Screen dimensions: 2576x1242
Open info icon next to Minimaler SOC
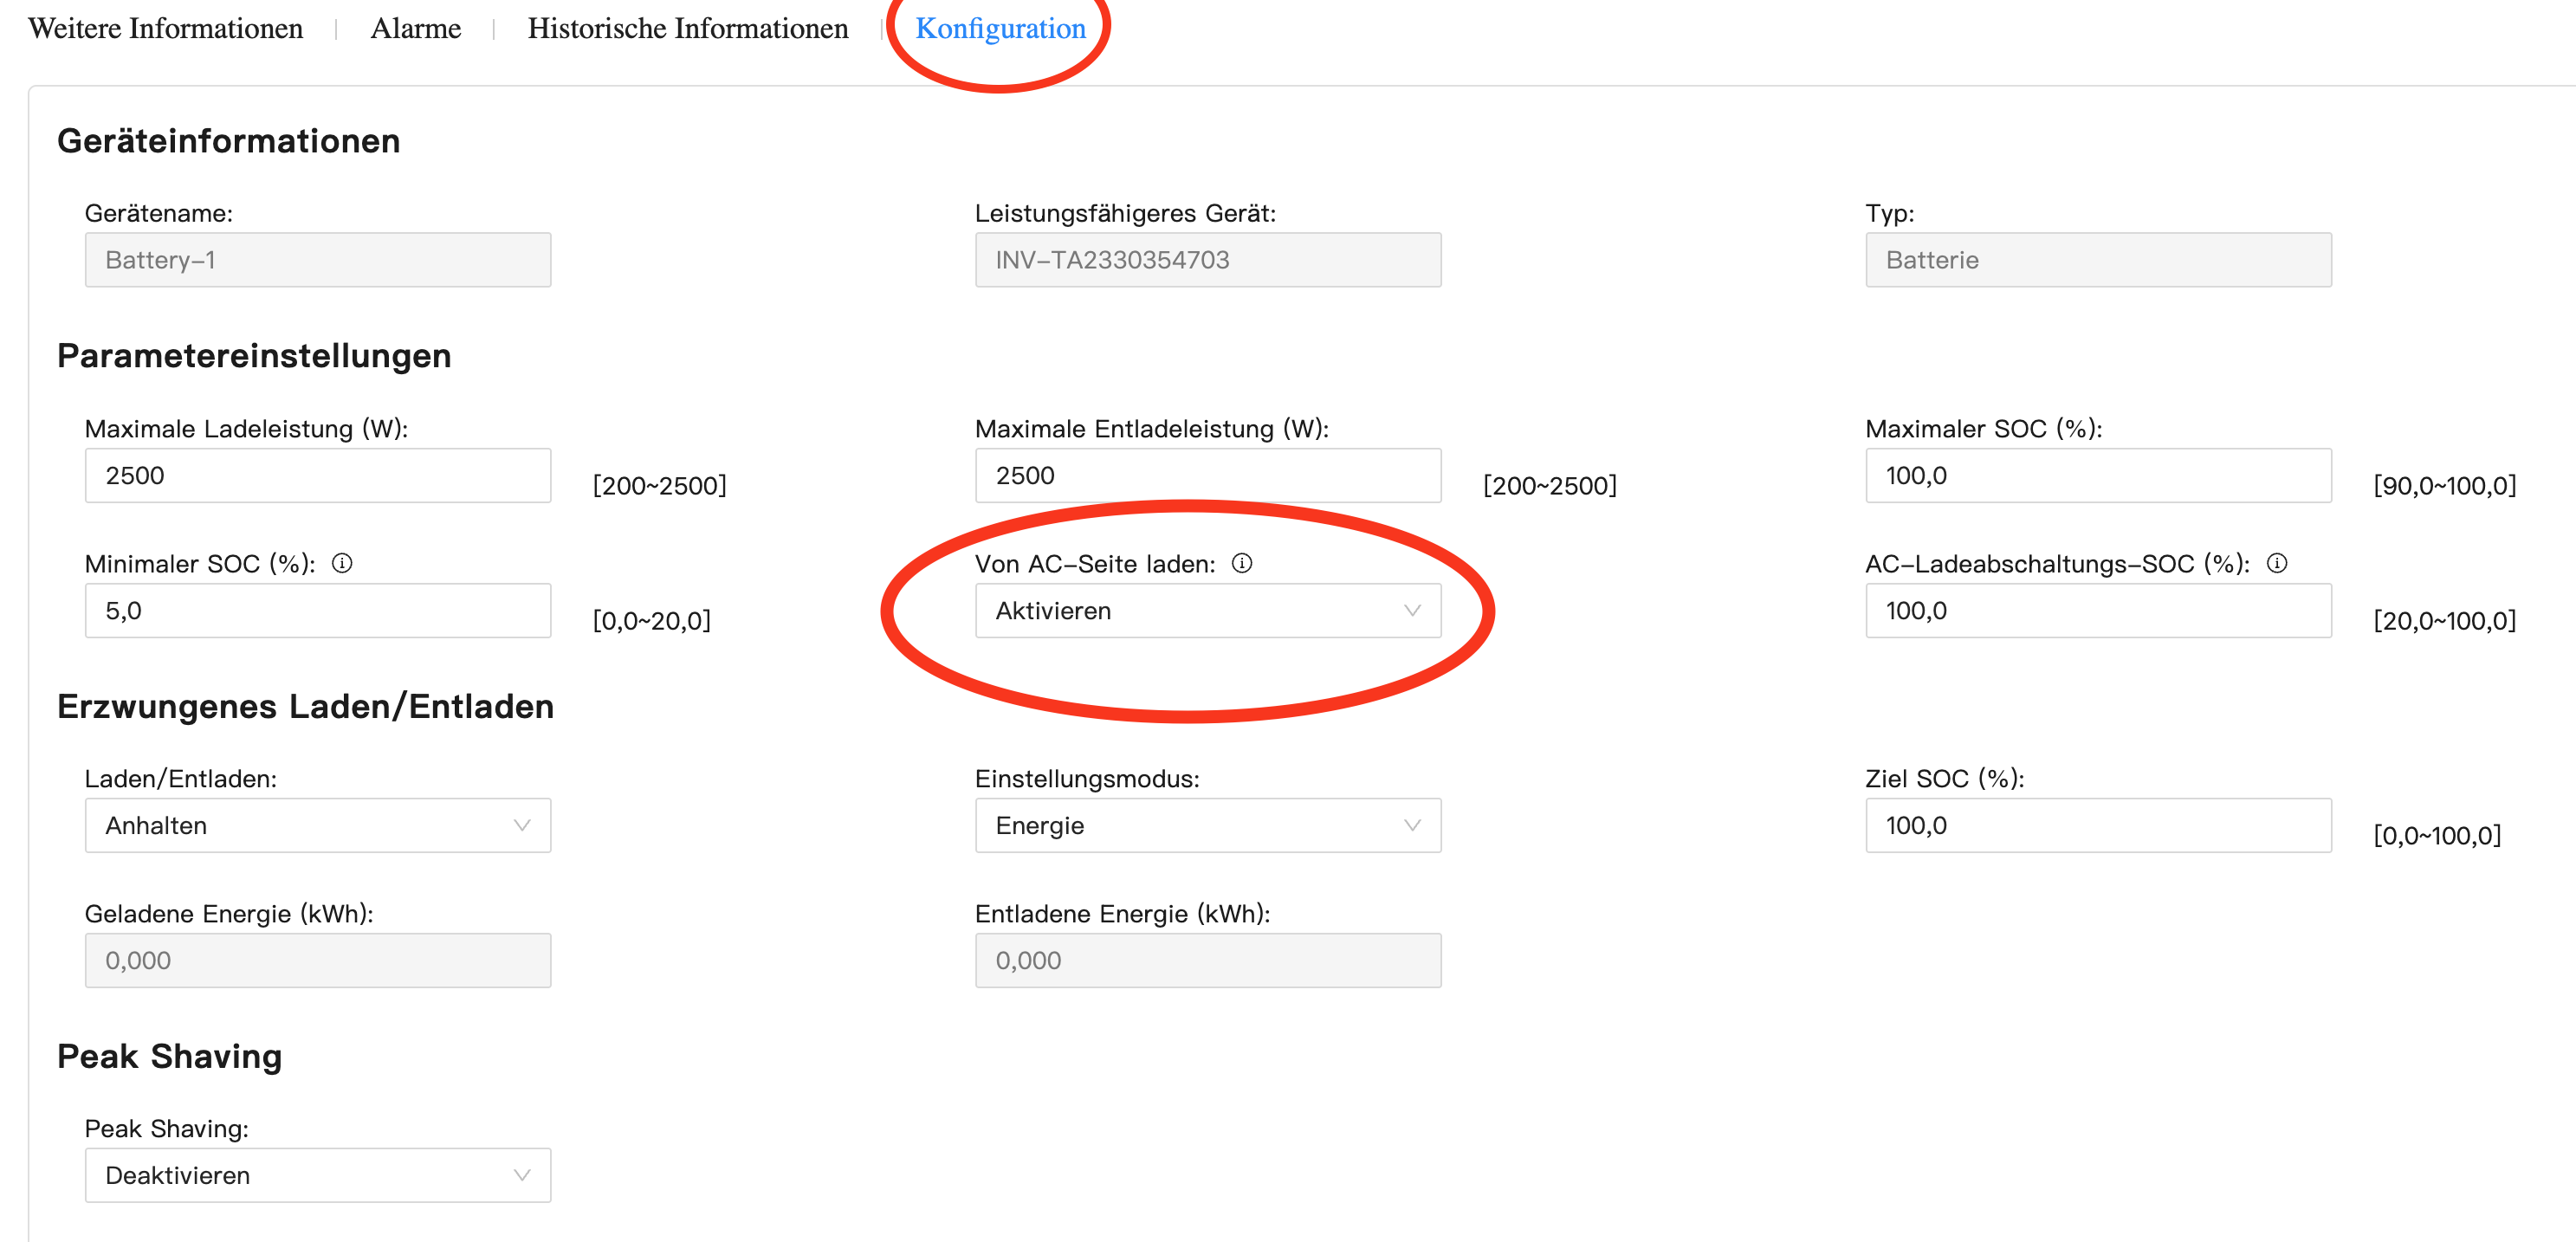[342, 563]
